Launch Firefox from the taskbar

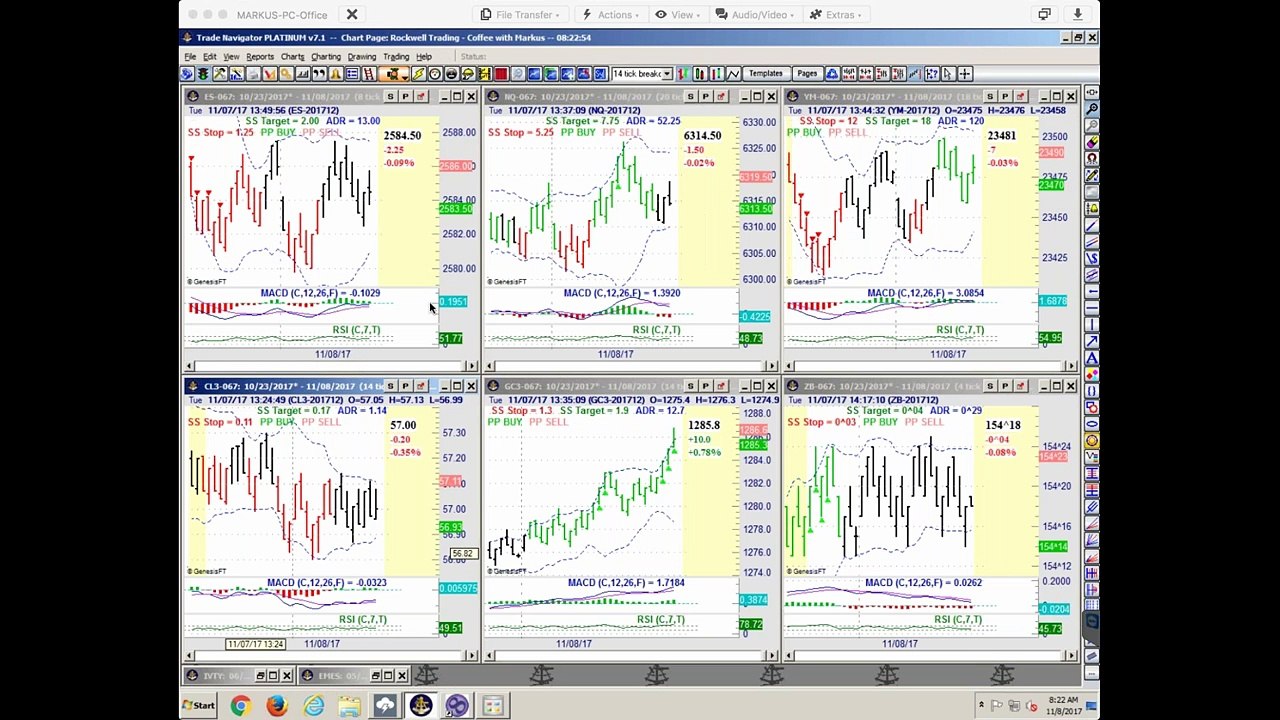point(277,706)
